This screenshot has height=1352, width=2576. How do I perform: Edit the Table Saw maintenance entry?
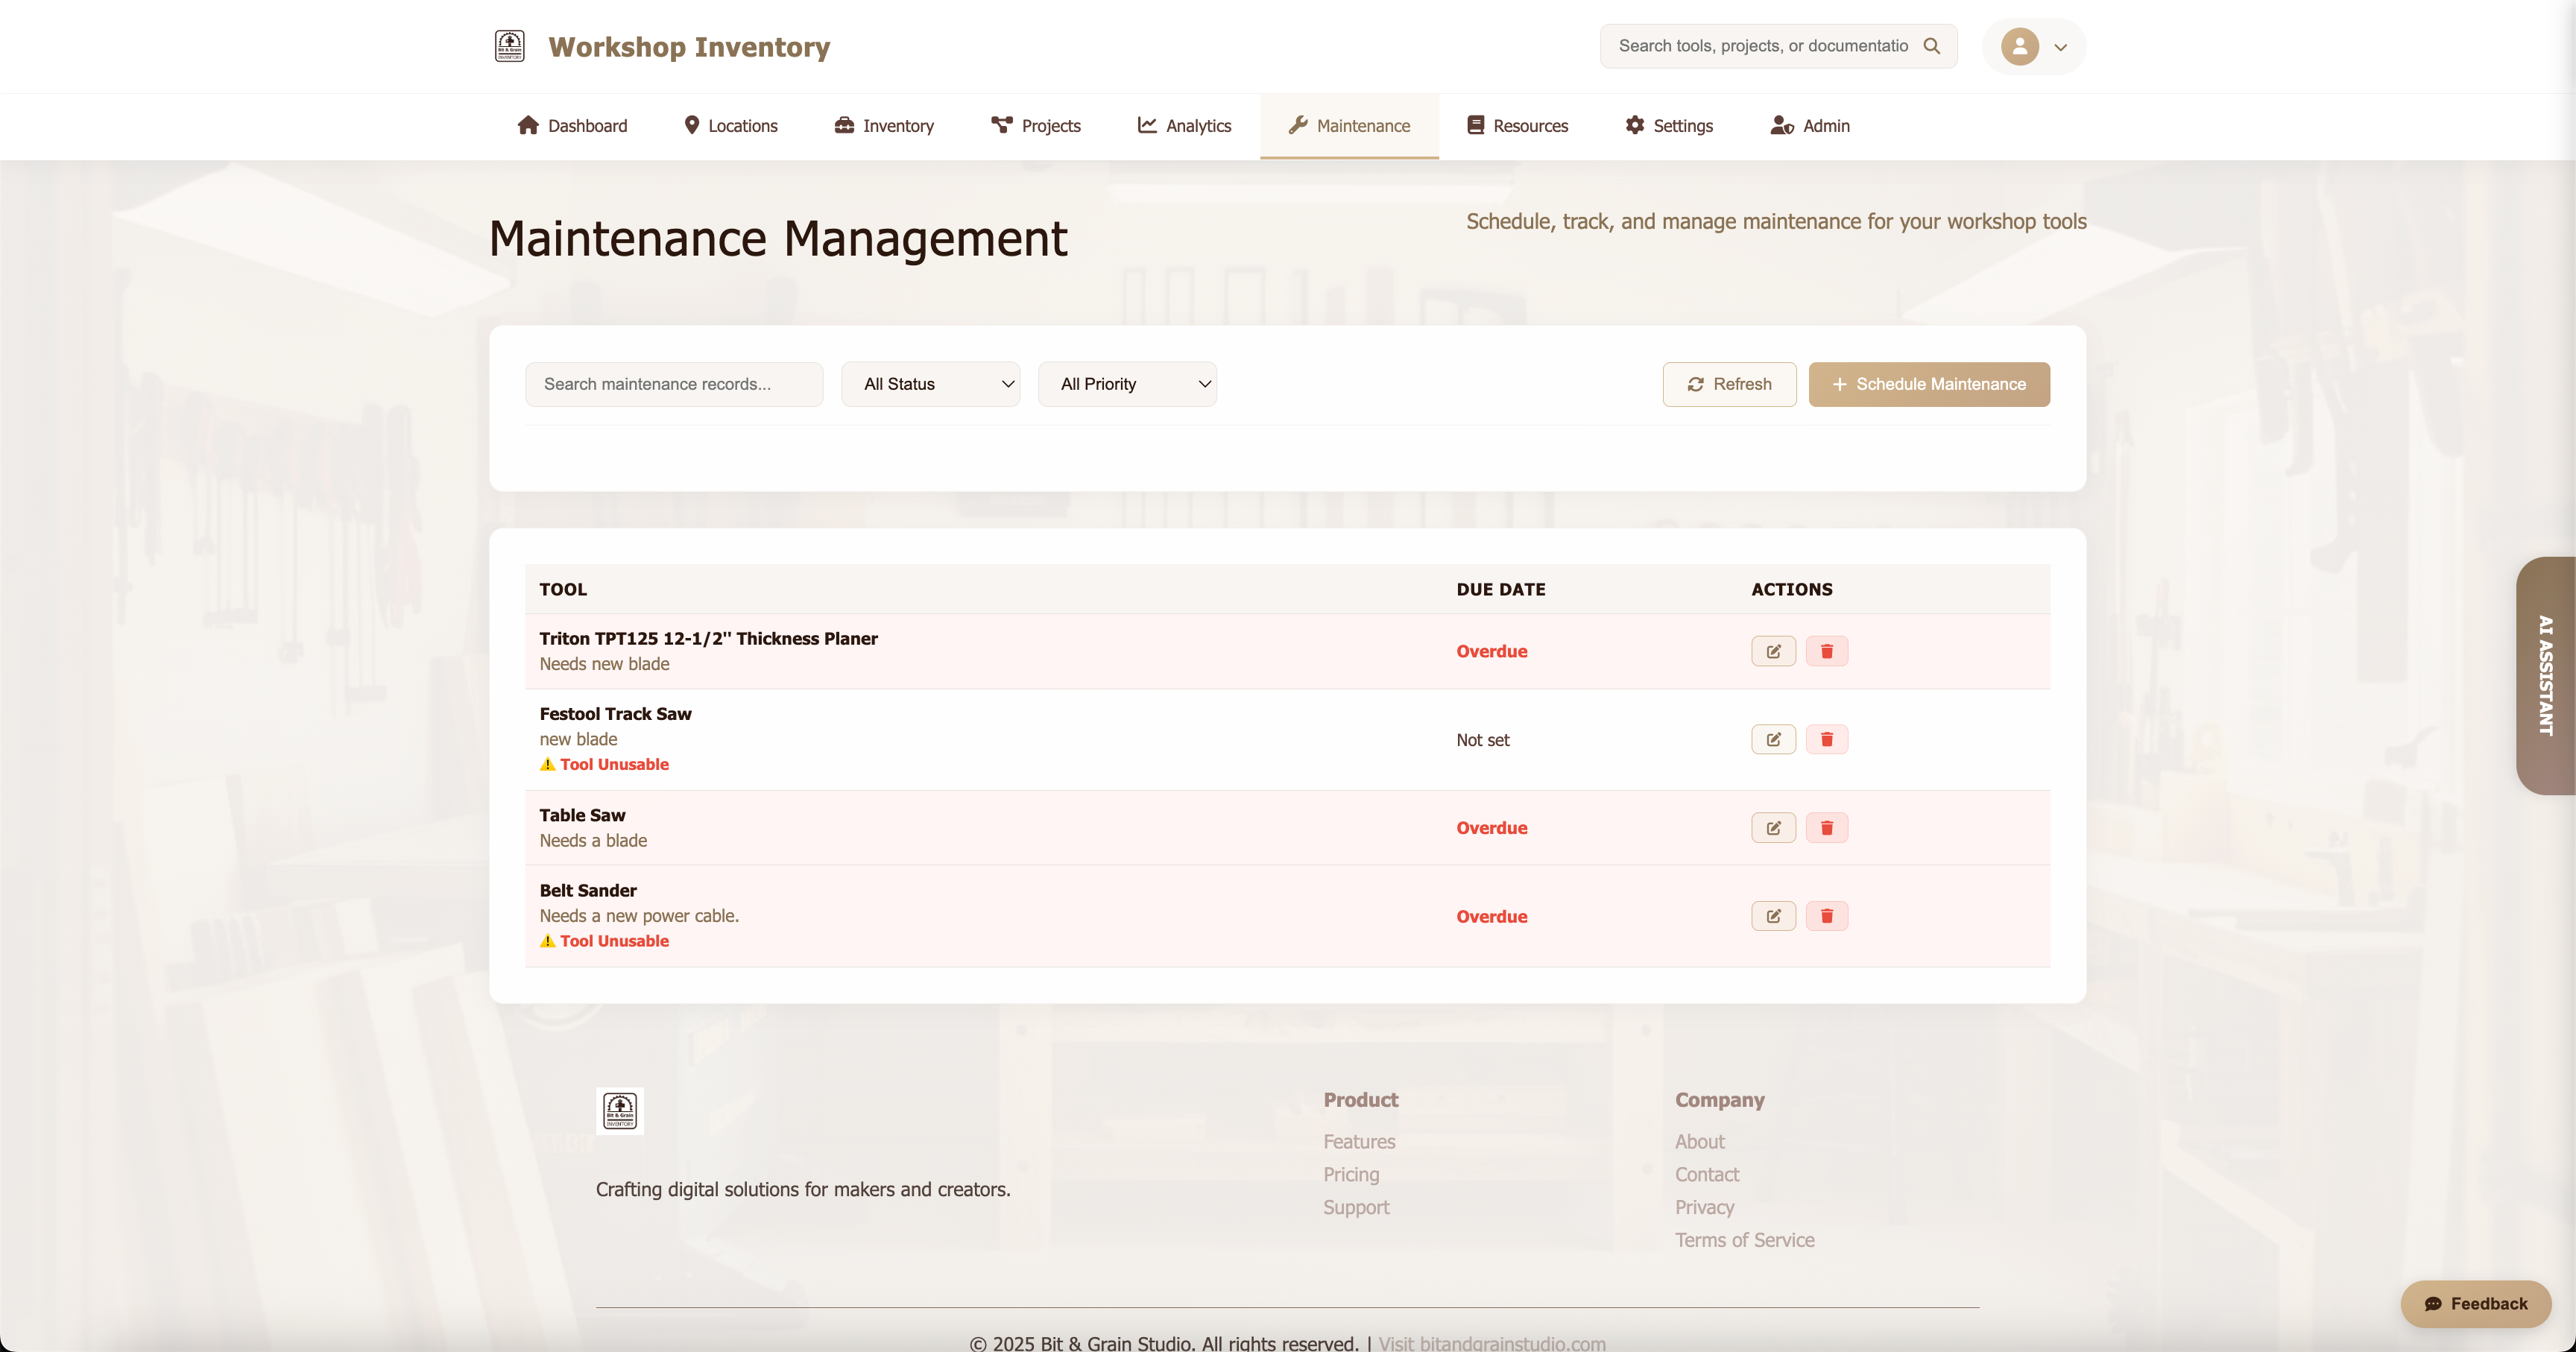pos(1772,827)
